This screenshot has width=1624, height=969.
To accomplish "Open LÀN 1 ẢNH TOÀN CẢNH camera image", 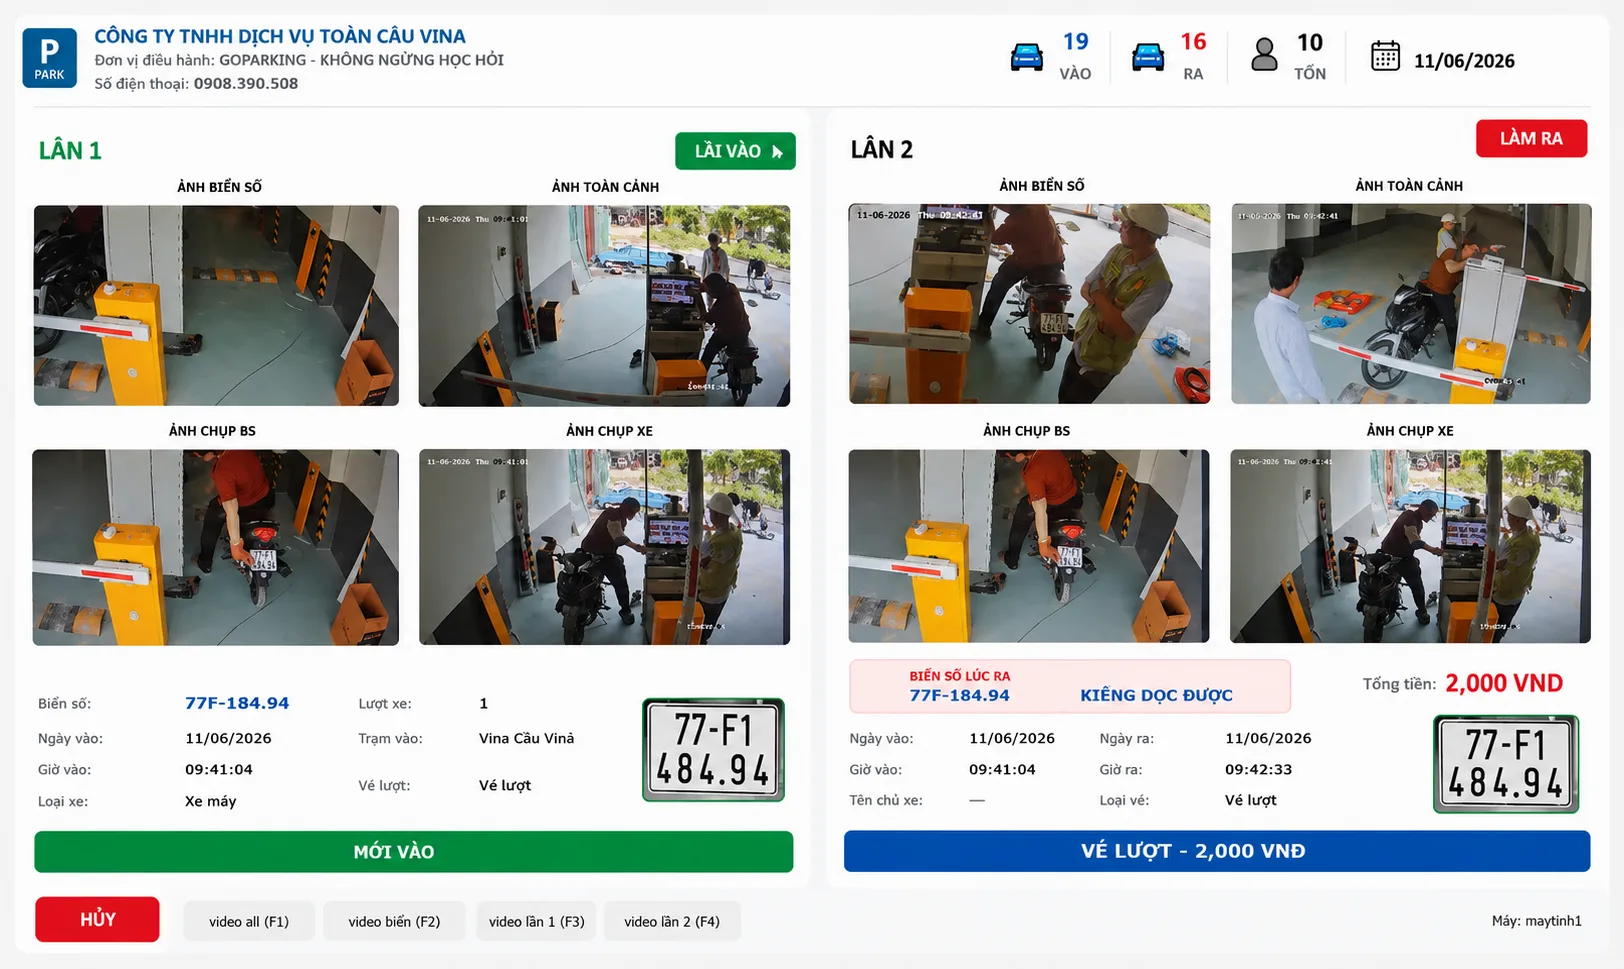I will pos(604,305).
